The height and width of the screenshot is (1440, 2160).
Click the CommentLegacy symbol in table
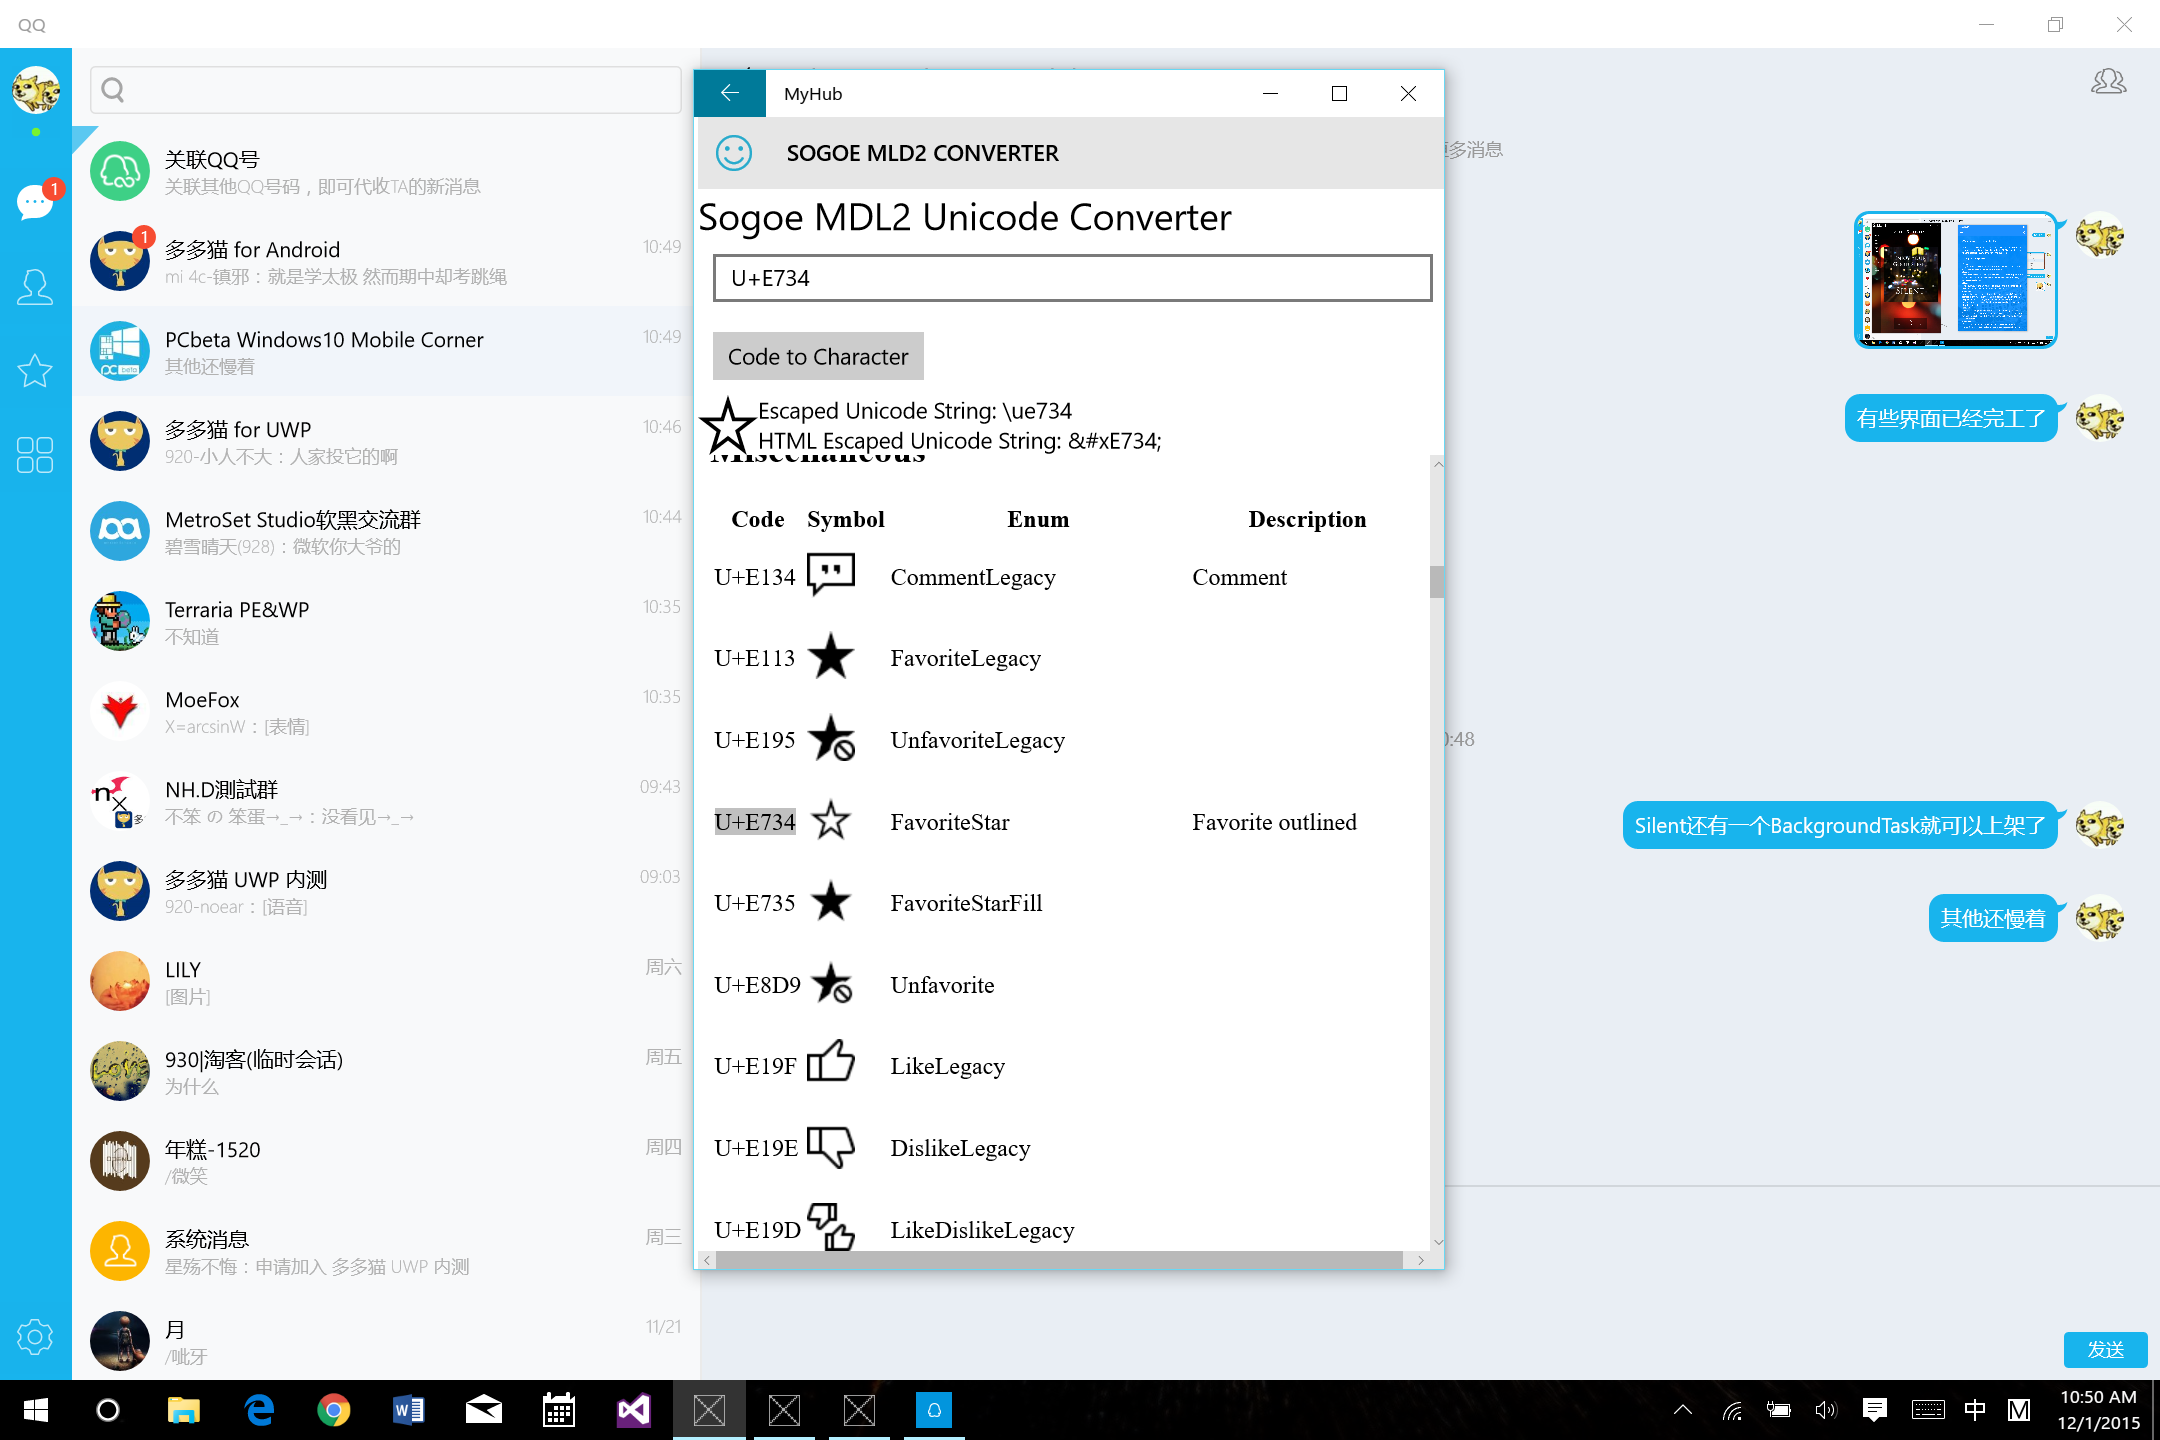pos(831,575)
